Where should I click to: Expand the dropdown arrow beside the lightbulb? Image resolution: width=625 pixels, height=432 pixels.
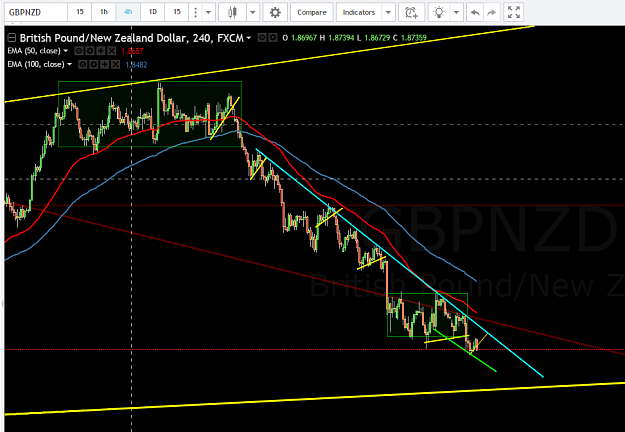(456, 12)
